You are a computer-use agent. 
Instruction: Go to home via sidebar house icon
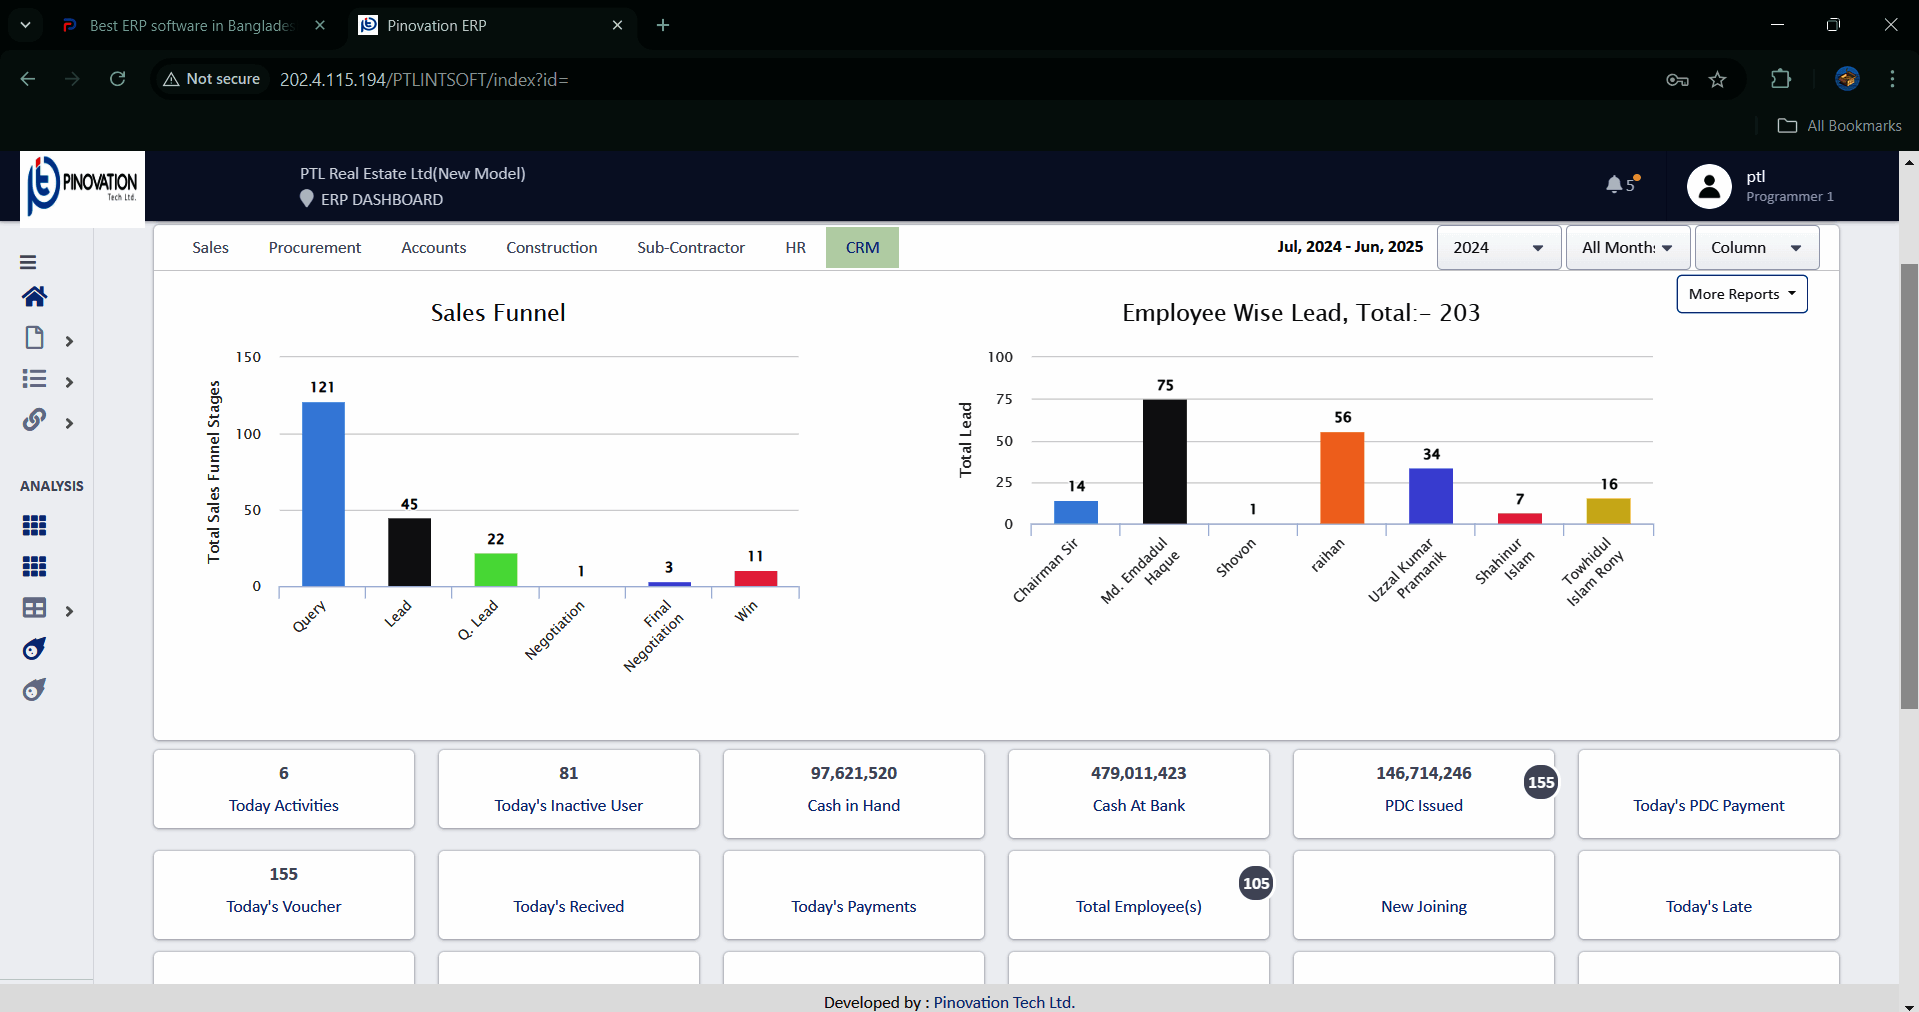click(34, 297)
